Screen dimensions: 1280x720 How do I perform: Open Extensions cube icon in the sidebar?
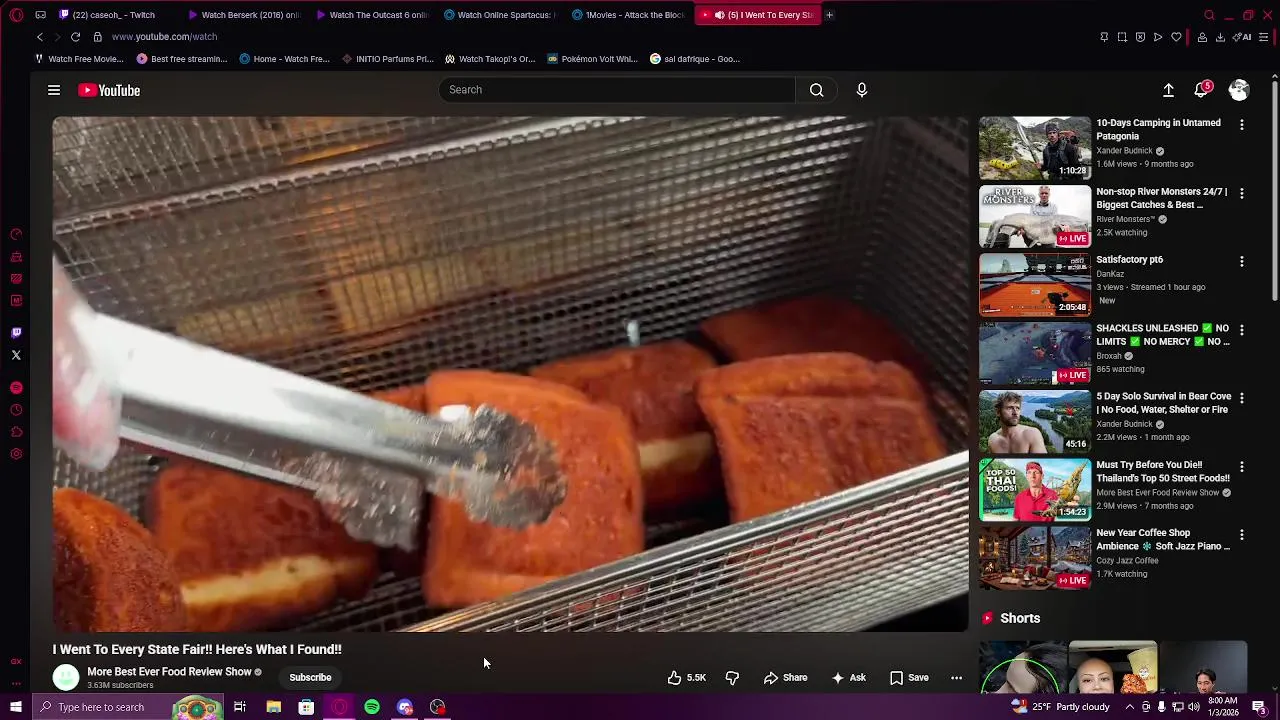(16, 432)
